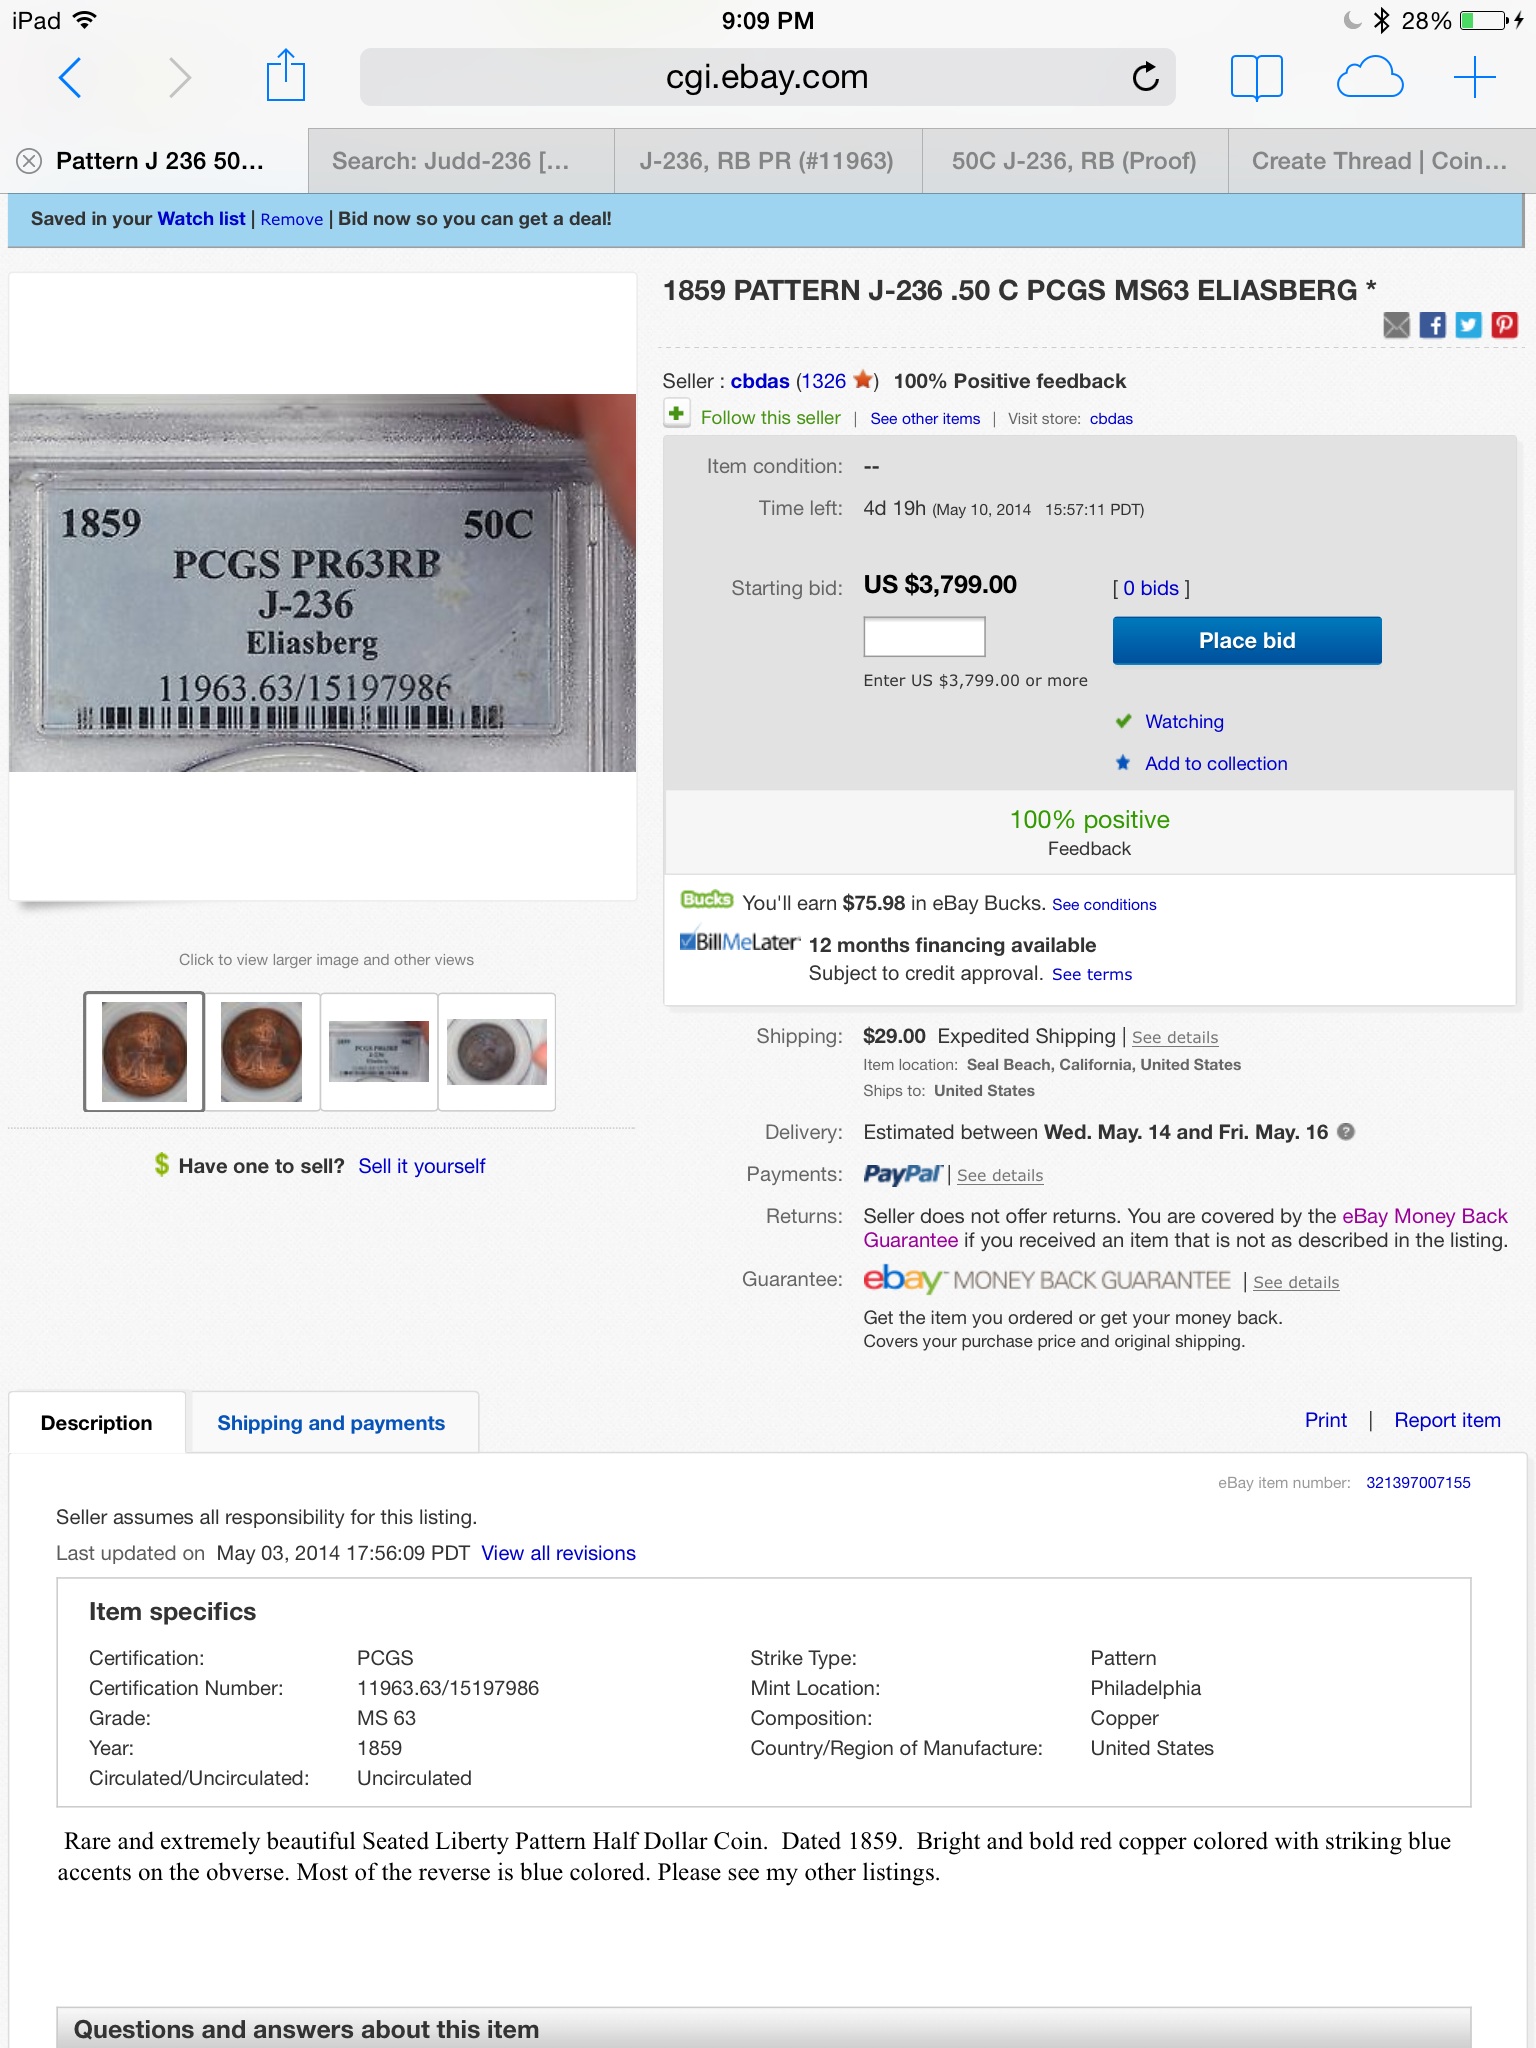Screen dimensions: 1536x2048
Task: Switch to the Create Thread browser tab
Action: pyautogui.click(x=1379, y=161)
